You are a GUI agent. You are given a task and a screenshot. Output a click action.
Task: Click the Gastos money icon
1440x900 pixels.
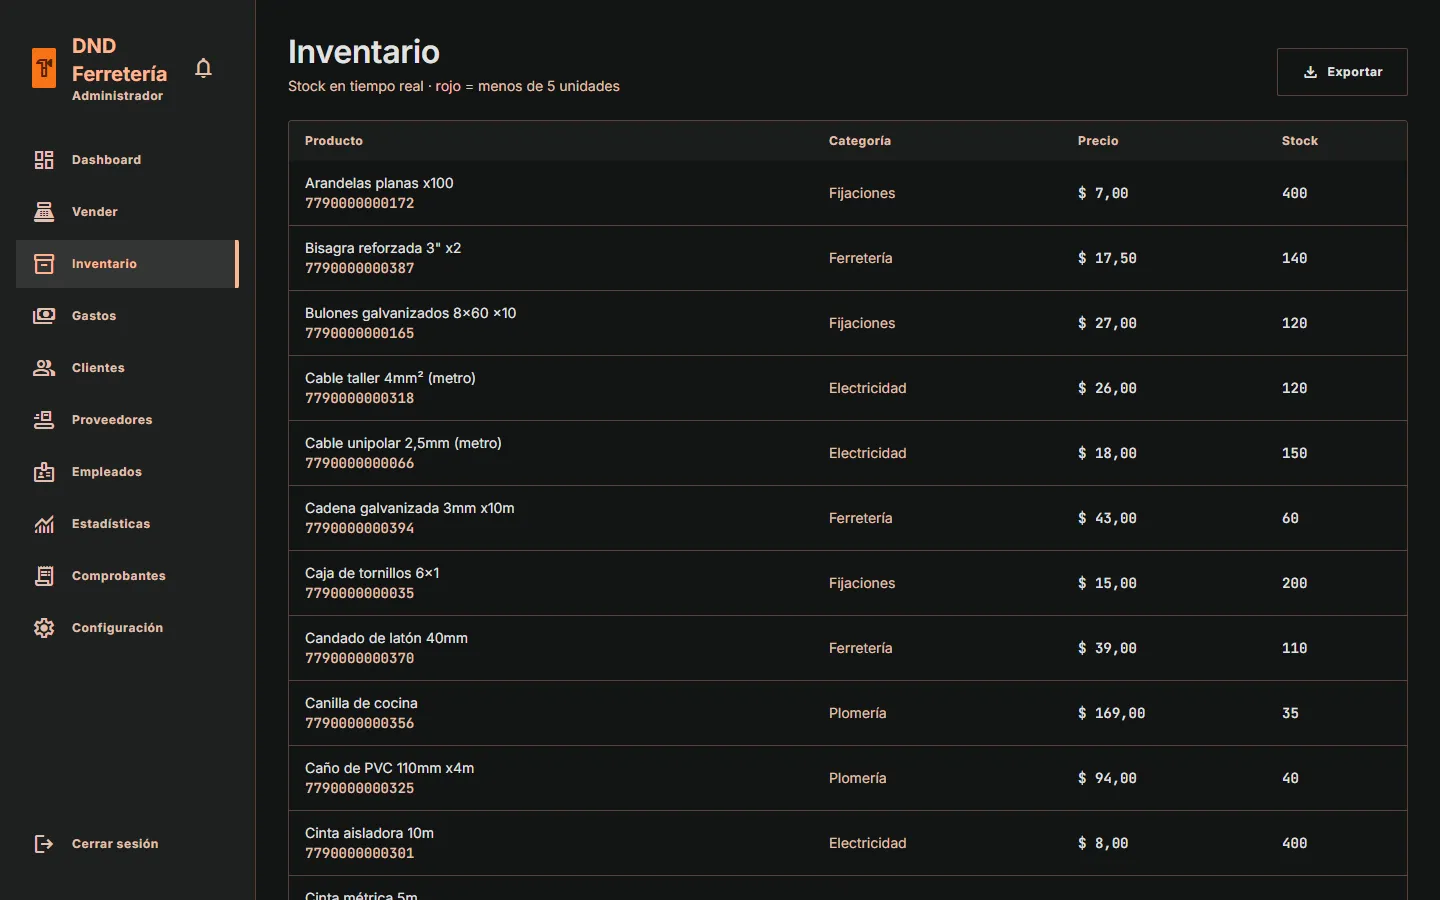[44, 316]
